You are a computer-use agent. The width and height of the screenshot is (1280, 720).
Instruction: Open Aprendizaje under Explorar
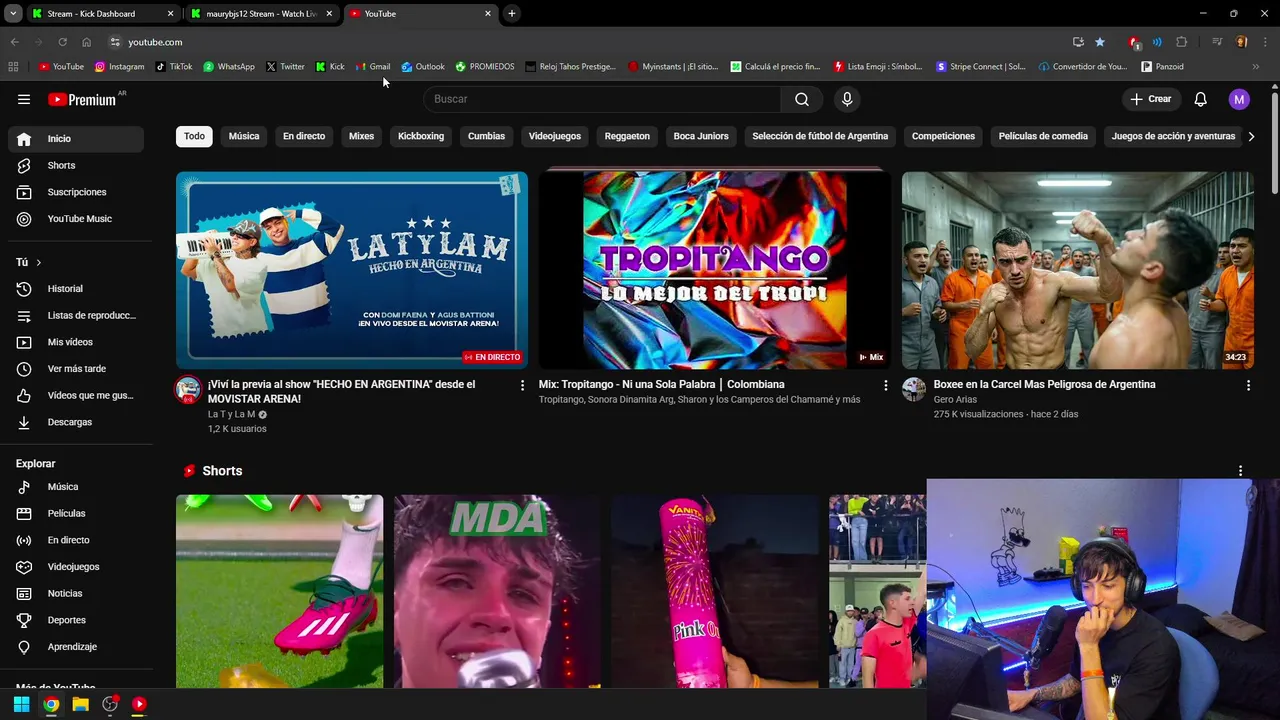(76, 647)
